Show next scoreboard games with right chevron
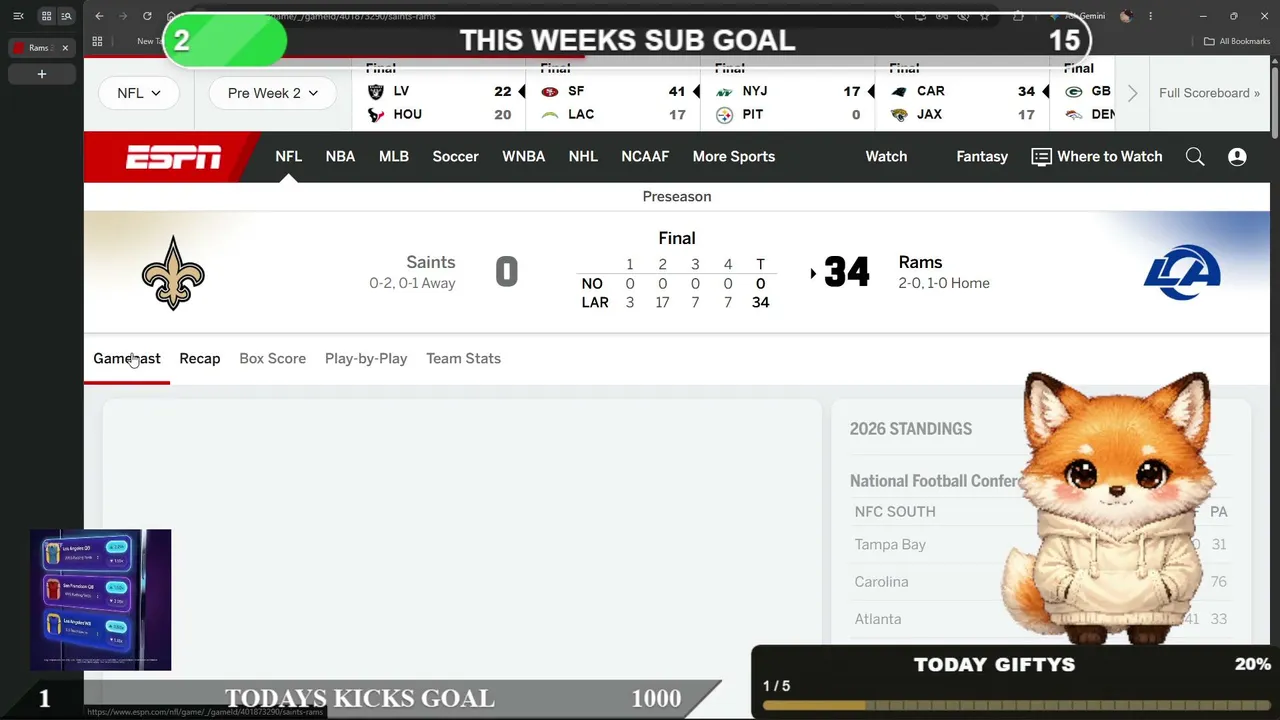This screenshot has width=1280, height=720. pos(1132,93)
